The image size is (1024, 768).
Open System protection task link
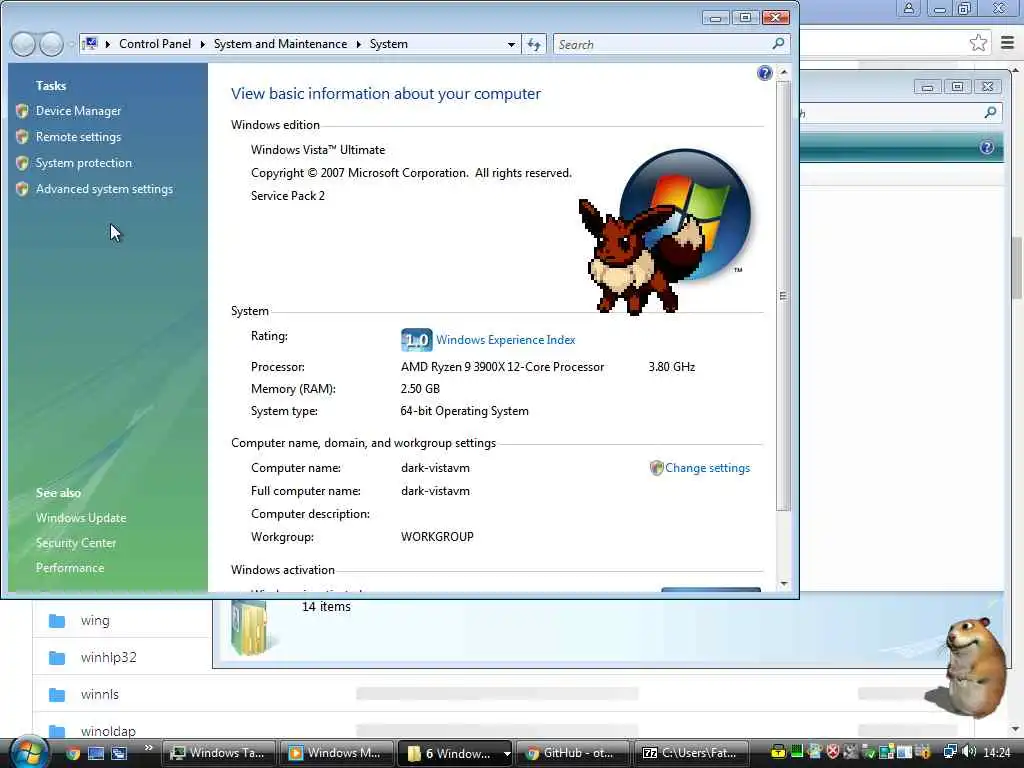click(x=84, y=163)
